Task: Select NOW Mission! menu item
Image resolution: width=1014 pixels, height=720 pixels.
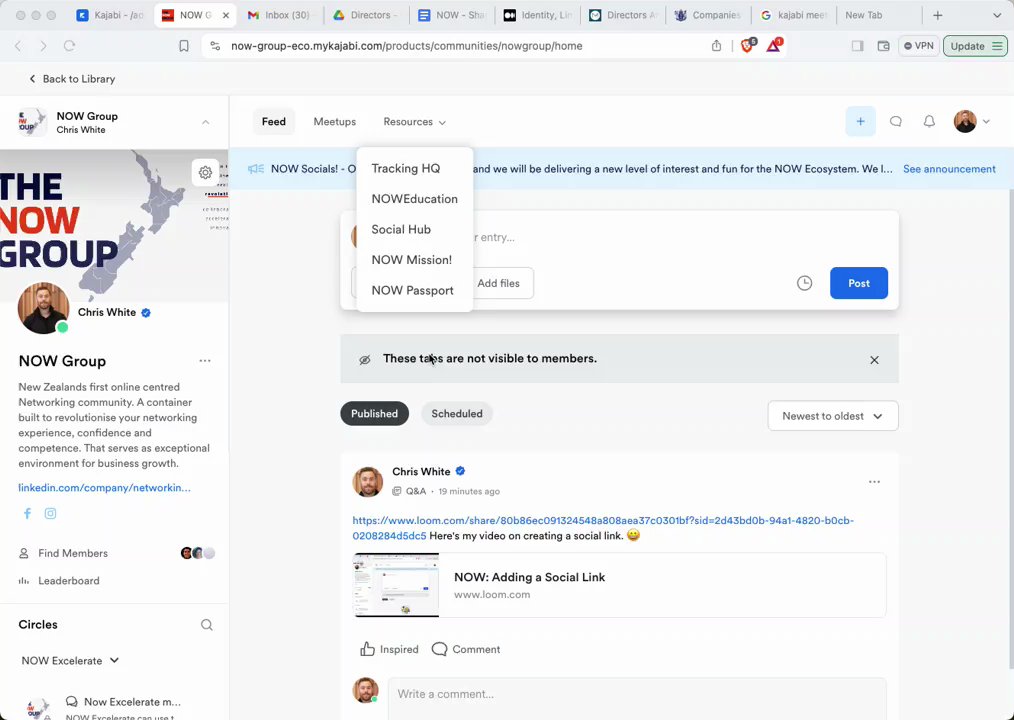Action: (x=411, y=259)
